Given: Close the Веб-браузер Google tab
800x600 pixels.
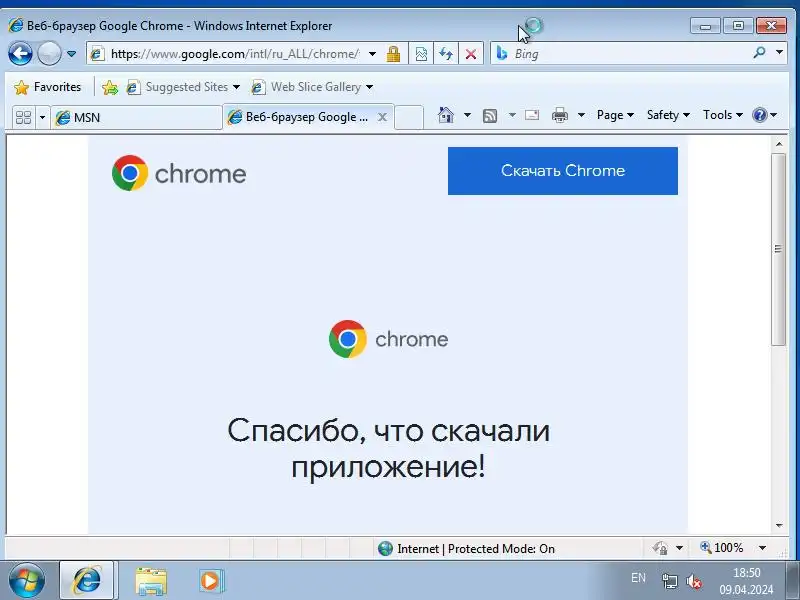Looking at the screenshot, I should tap(382, 117).
